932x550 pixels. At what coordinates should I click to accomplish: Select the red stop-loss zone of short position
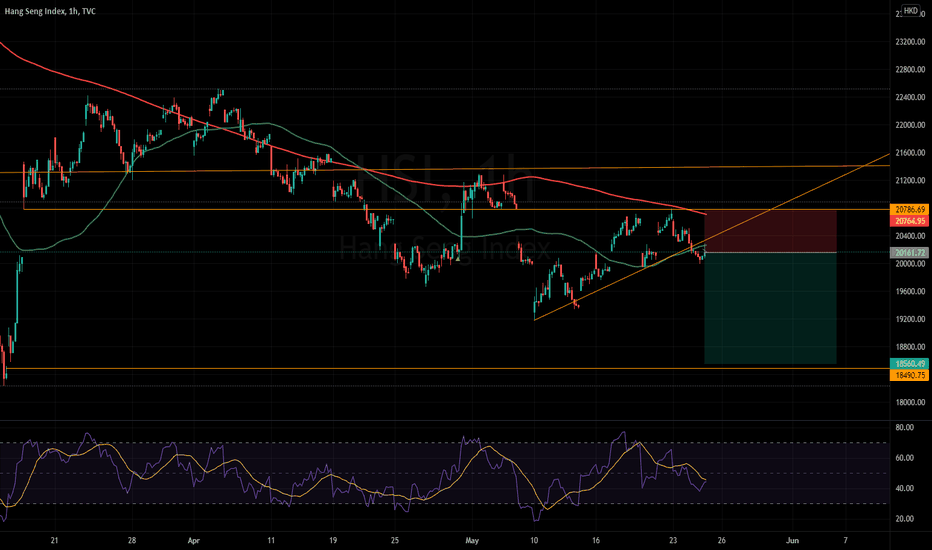pos(770,231)
